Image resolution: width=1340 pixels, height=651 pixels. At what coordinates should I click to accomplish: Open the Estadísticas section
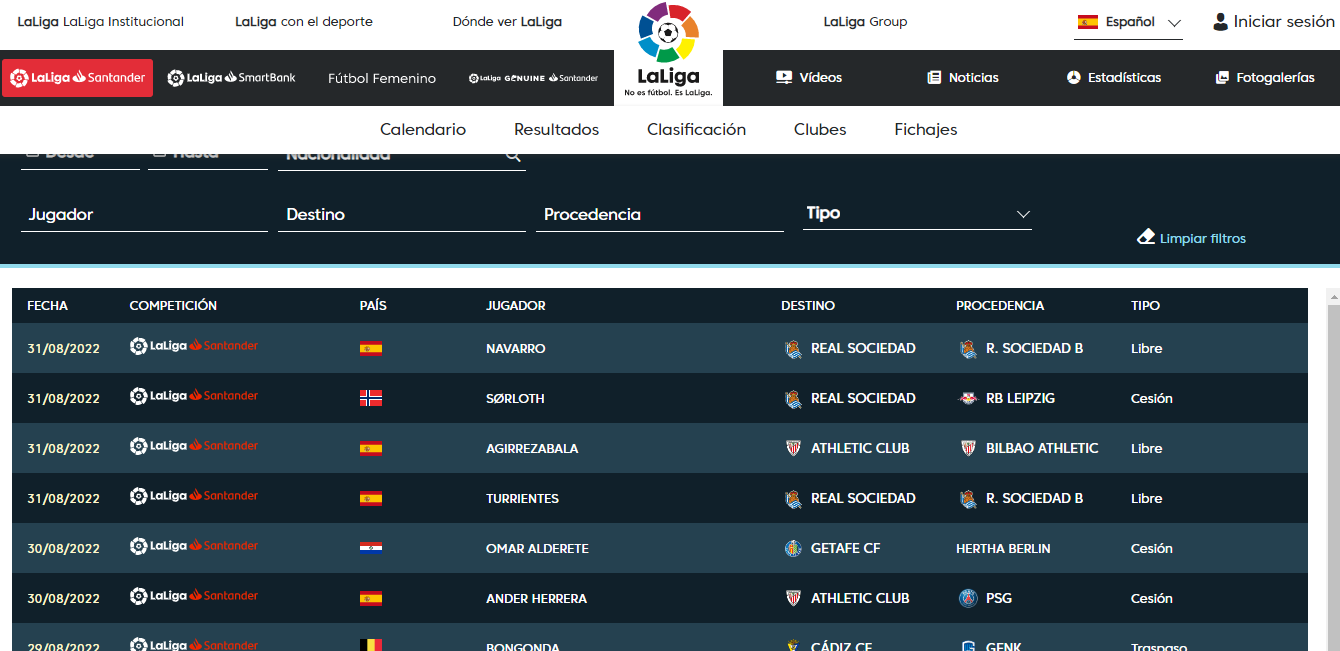1114,77
